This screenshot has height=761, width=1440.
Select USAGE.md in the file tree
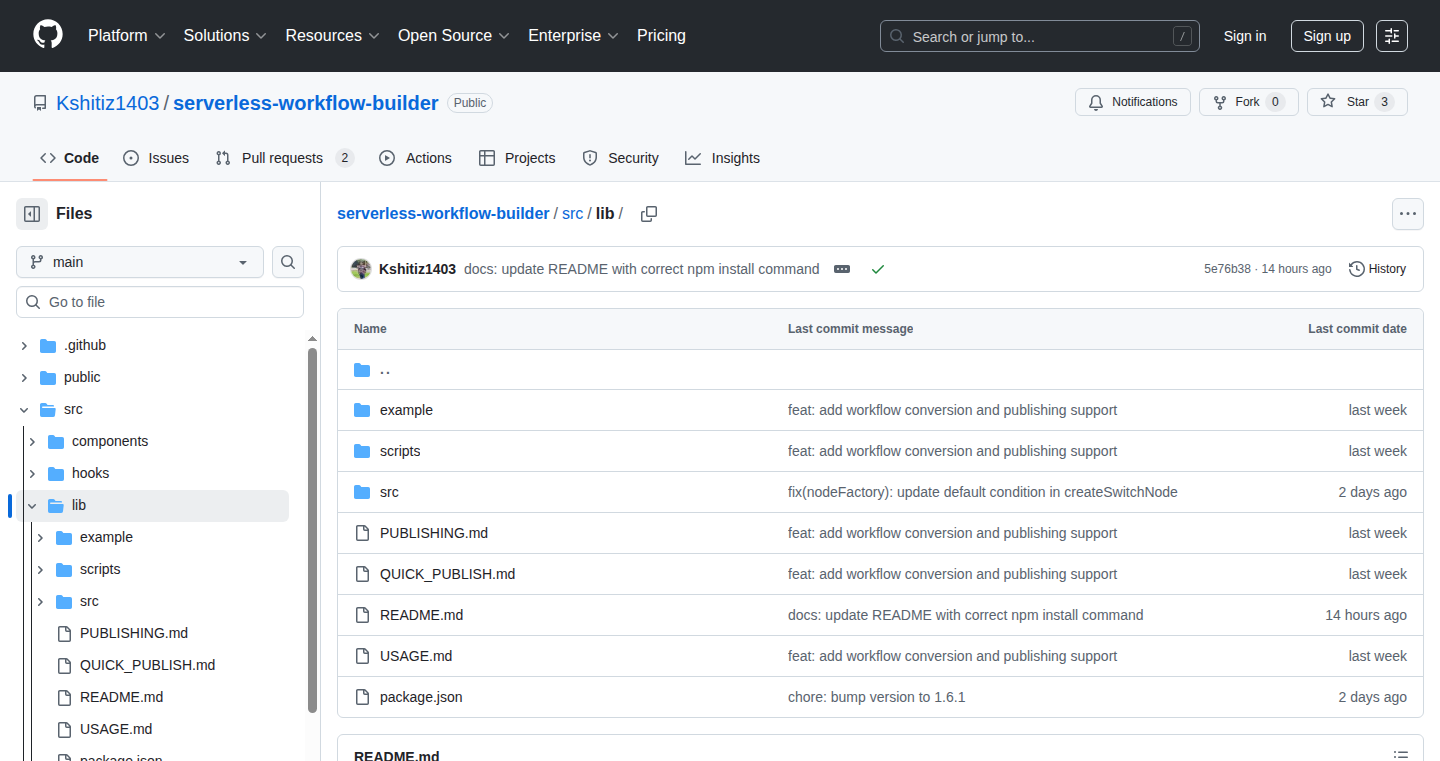(x=116, y=729)
